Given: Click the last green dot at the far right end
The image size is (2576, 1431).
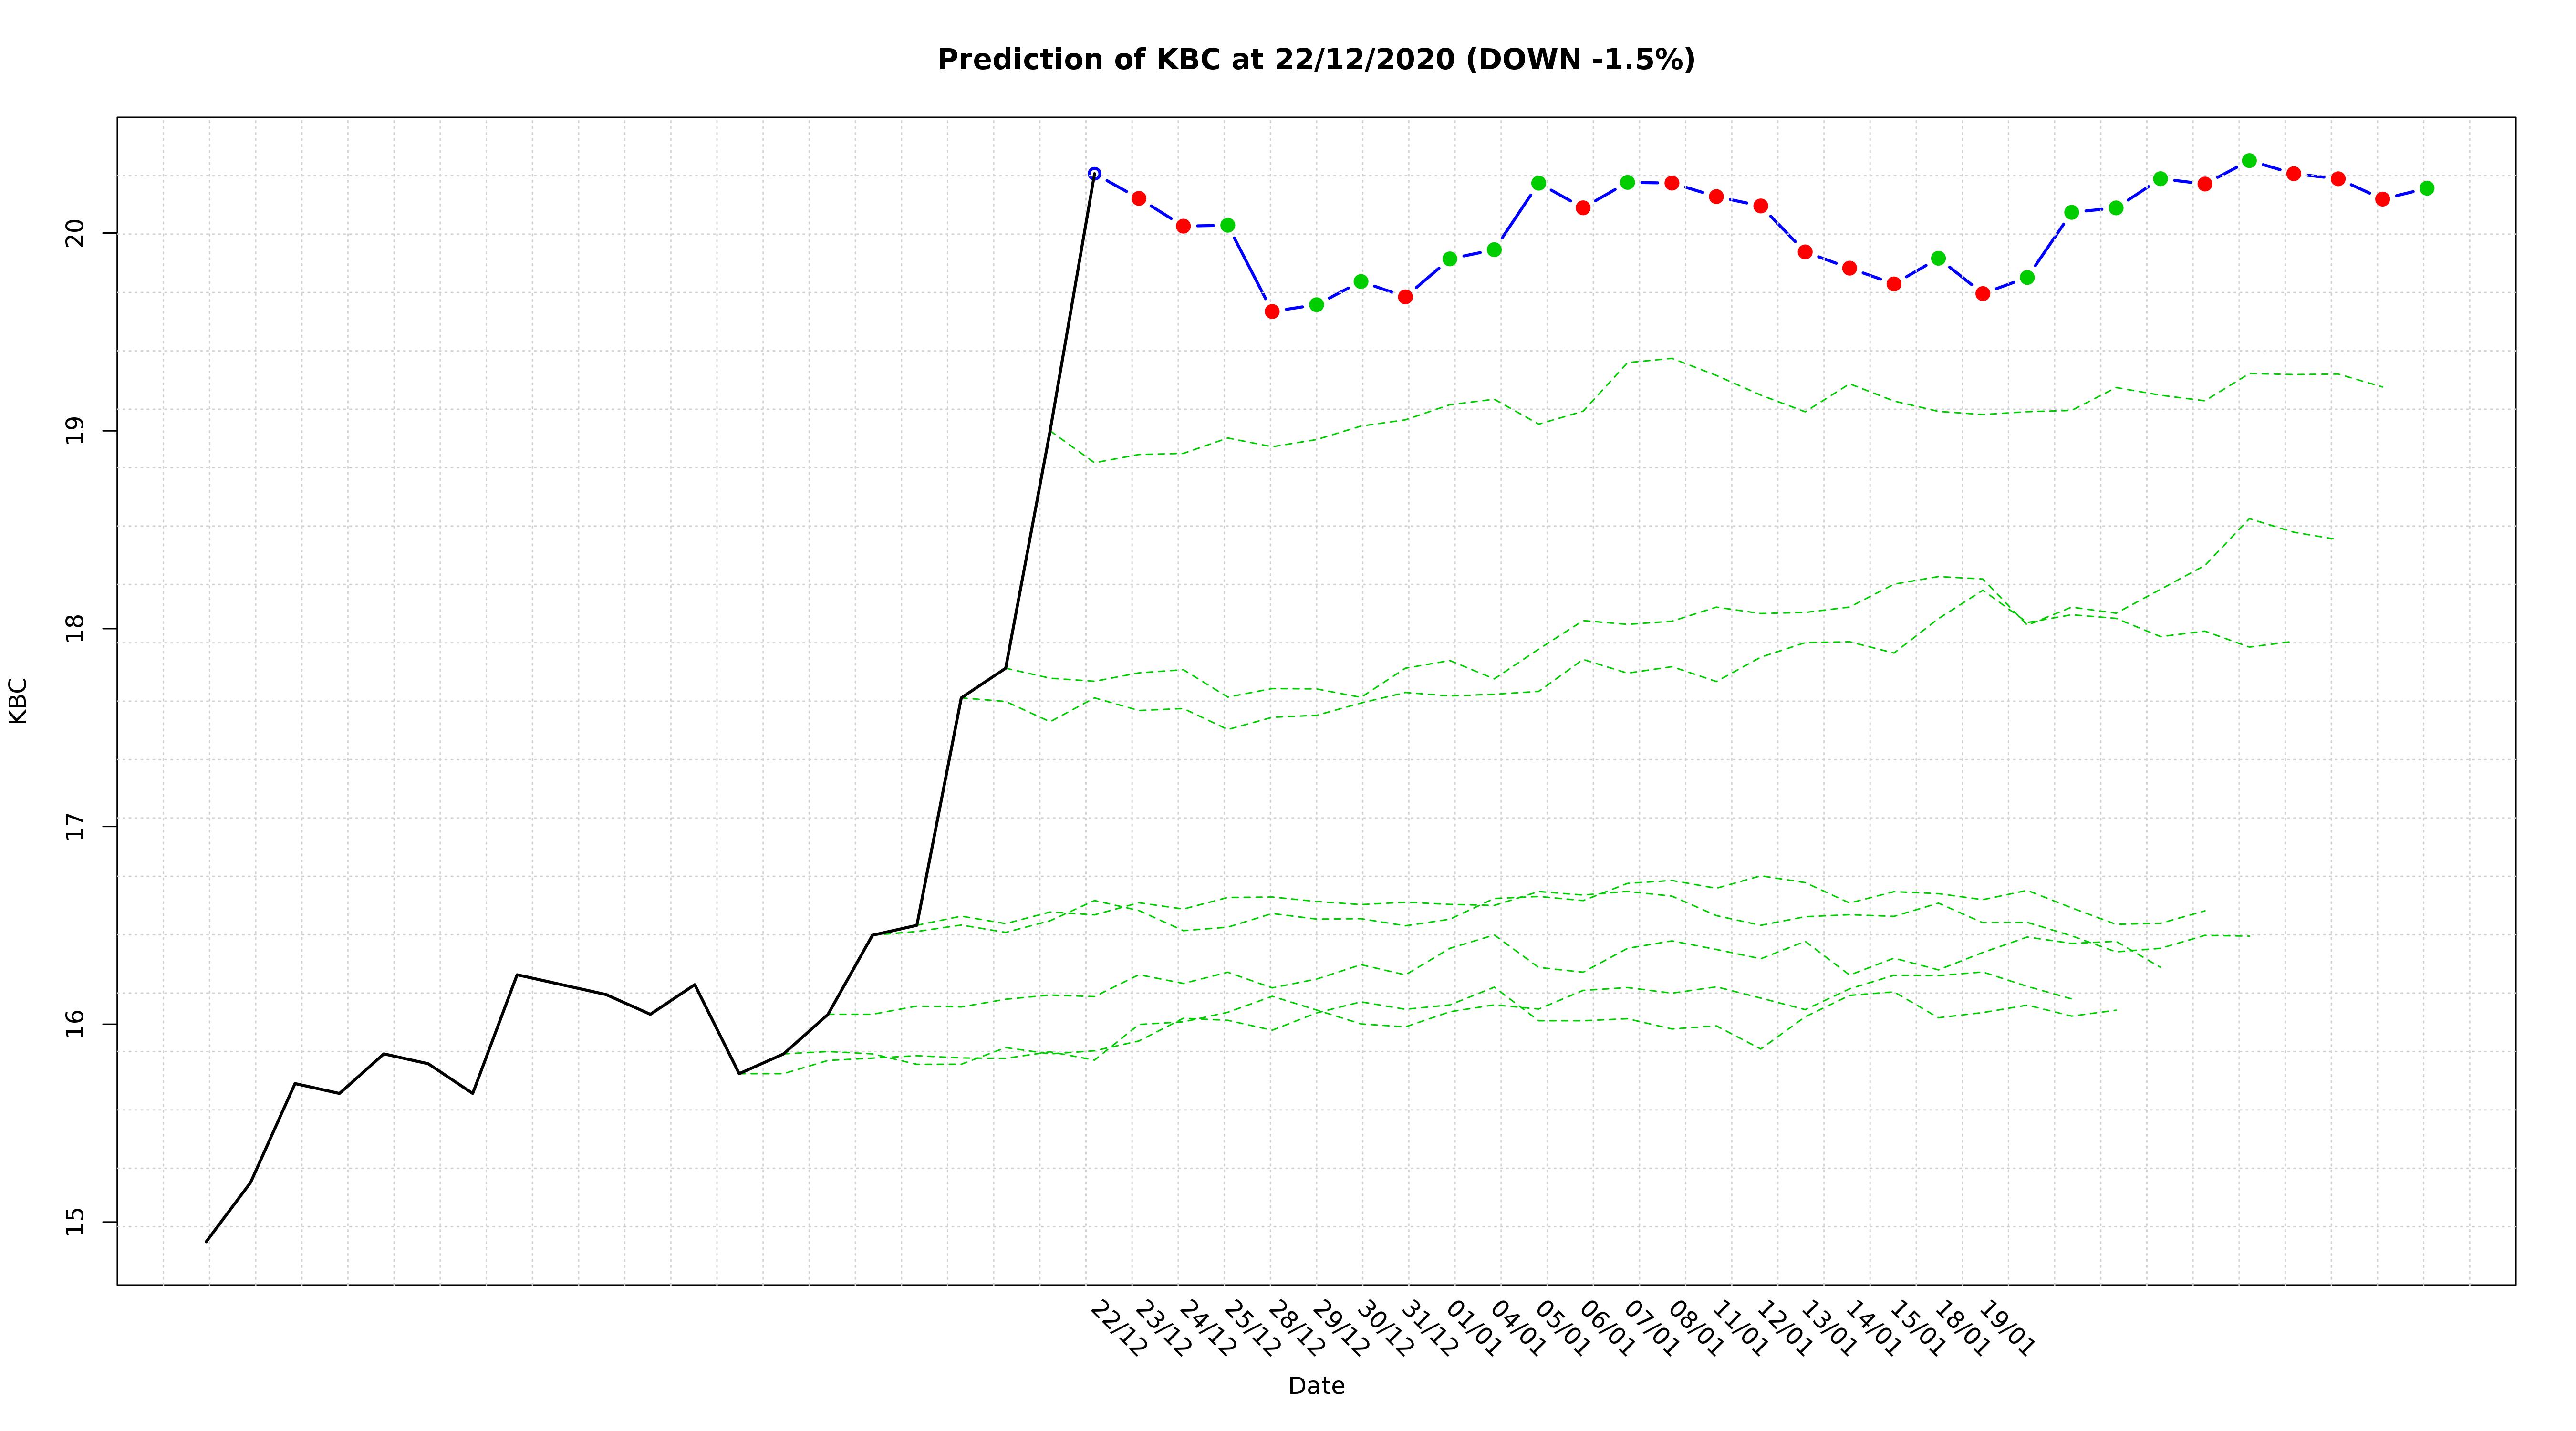Looking at the screenshot, I should [2426, 188].
